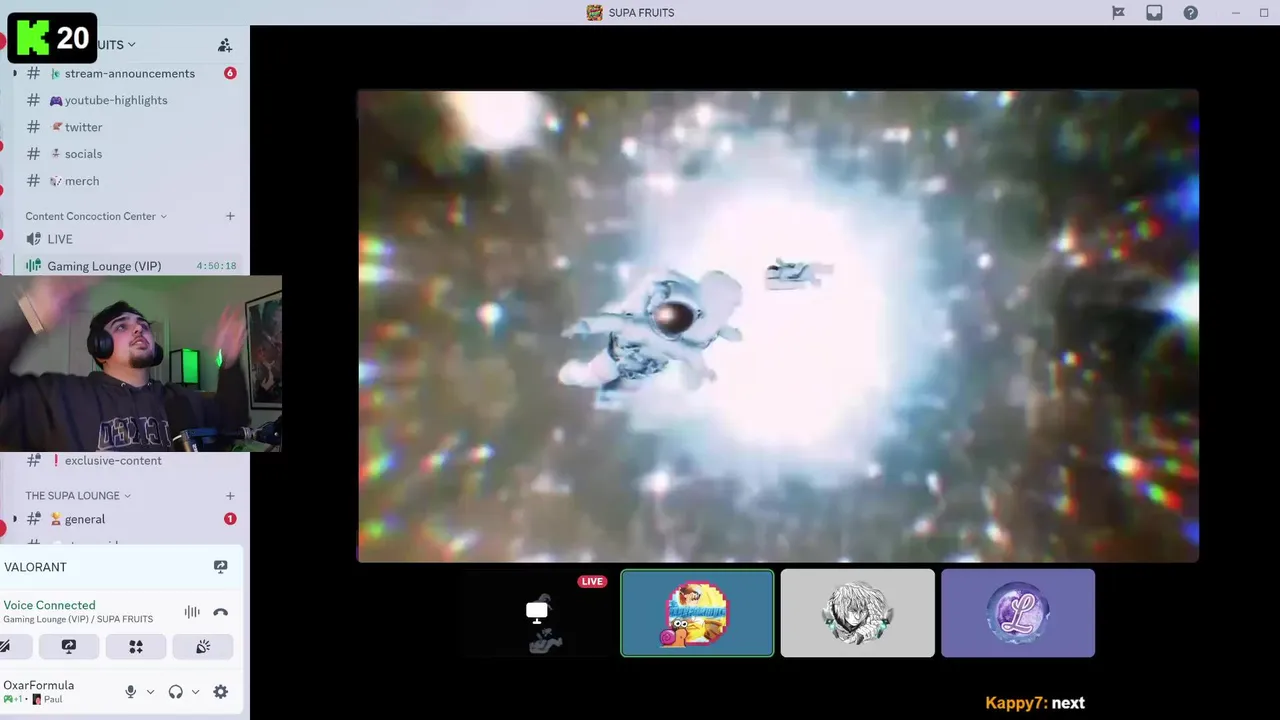Image resolution: width=1280 pixels, height=720 pixels.
Task: Click the flag icon in title bar
Action: point(1119,13)
